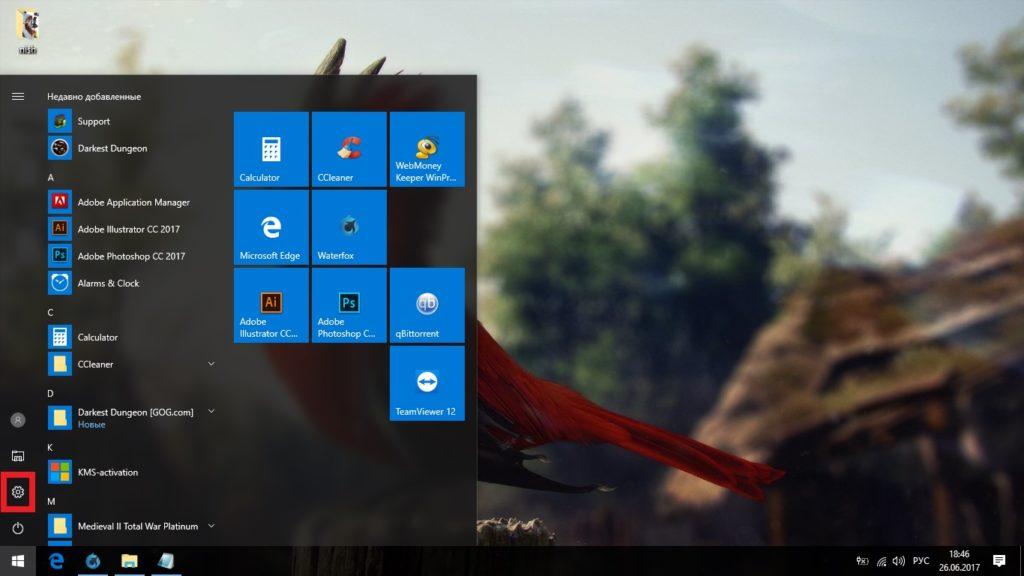
Task: Open the volume control in system tray
Action: coord(899,561)
